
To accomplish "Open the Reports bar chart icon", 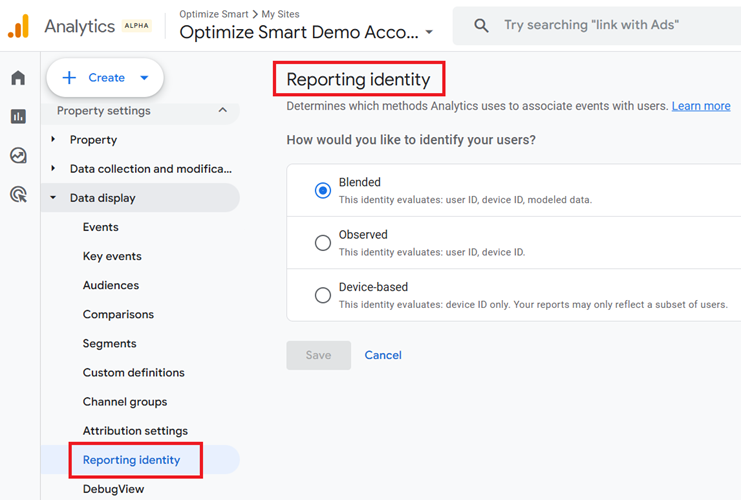I will click(x=18, y=116).
